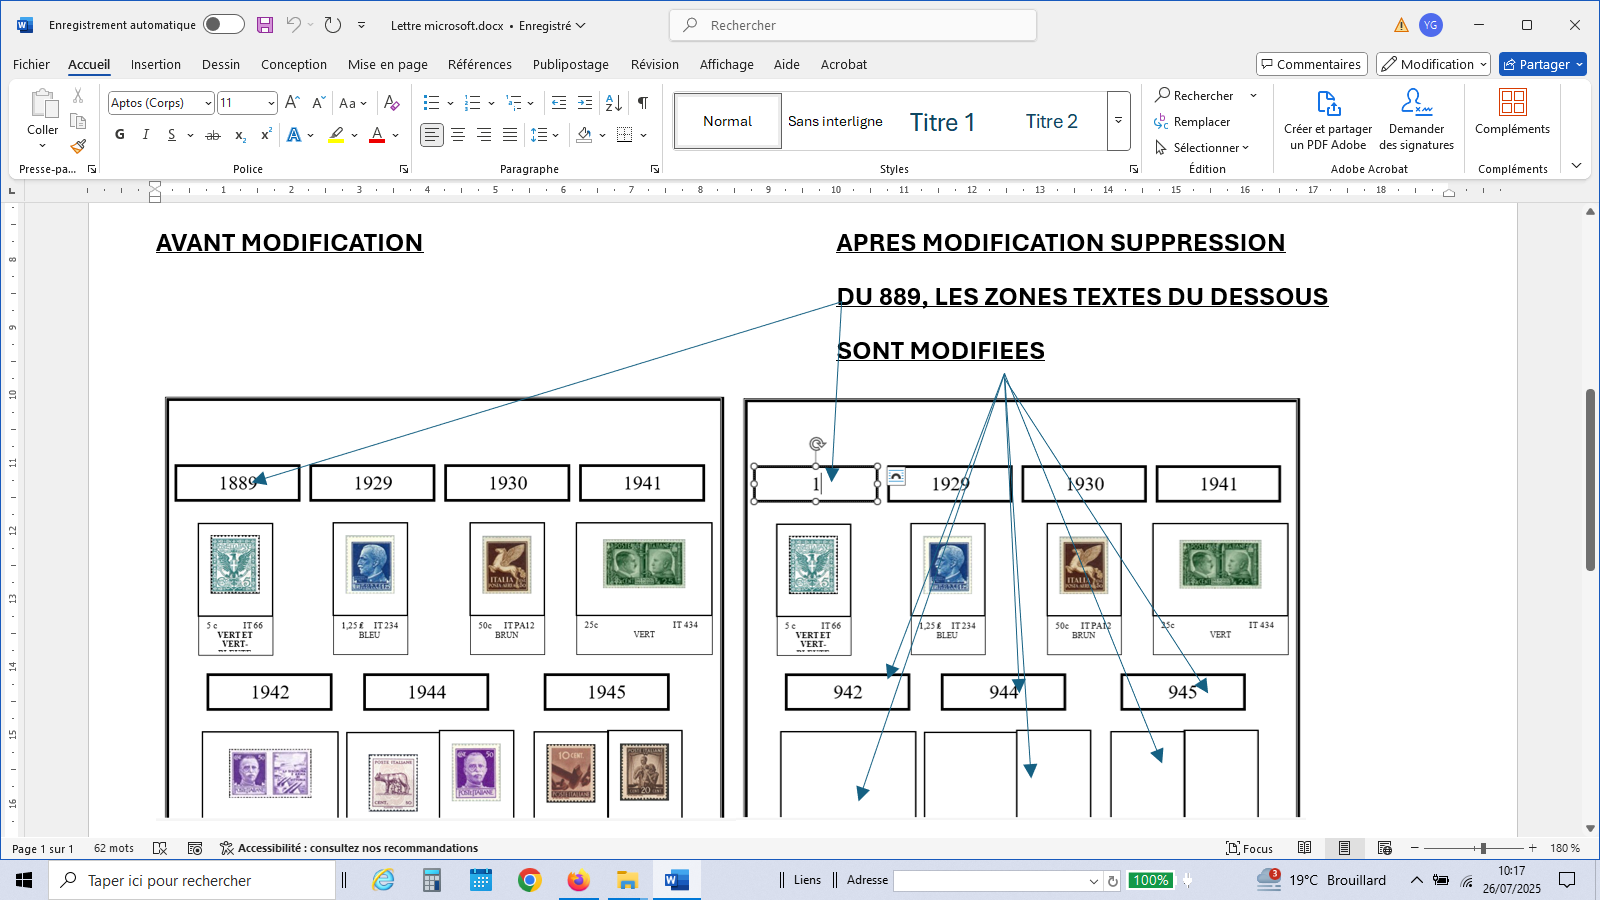The image size is (1600, 900).
Task: Open the Police dialog launcher
Action: [404, 169]
